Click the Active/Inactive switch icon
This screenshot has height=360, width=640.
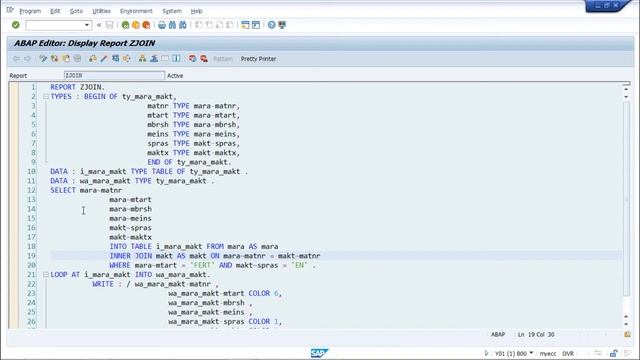[54, 59]
